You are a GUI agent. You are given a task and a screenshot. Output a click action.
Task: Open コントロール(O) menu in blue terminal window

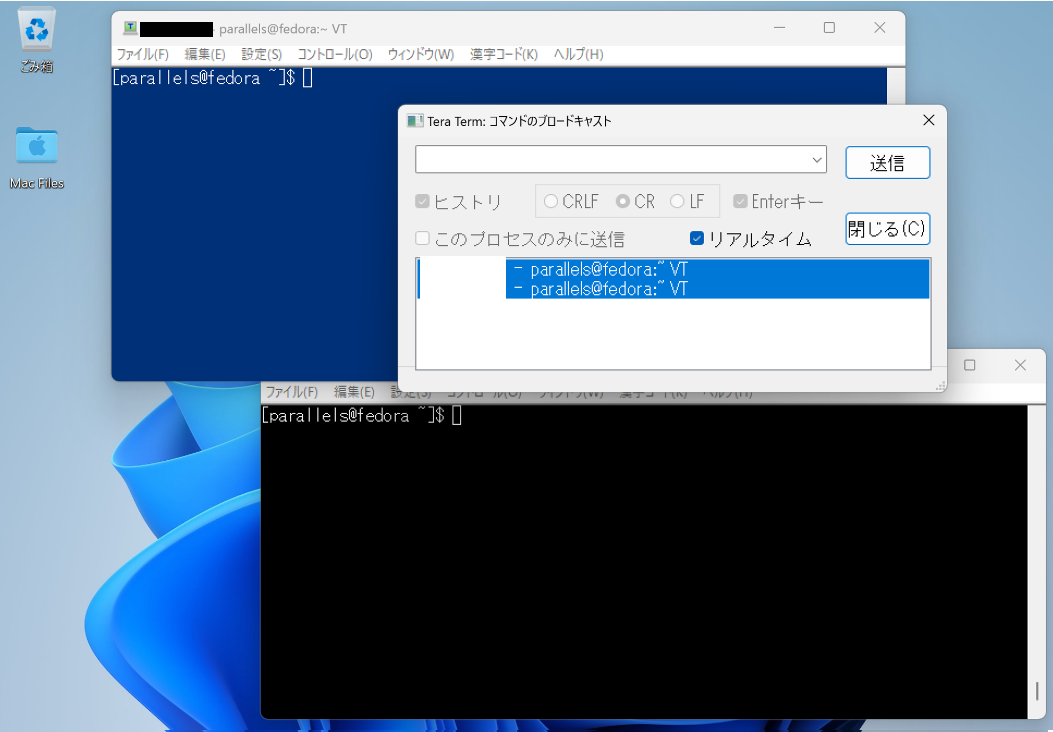[334, 54]
